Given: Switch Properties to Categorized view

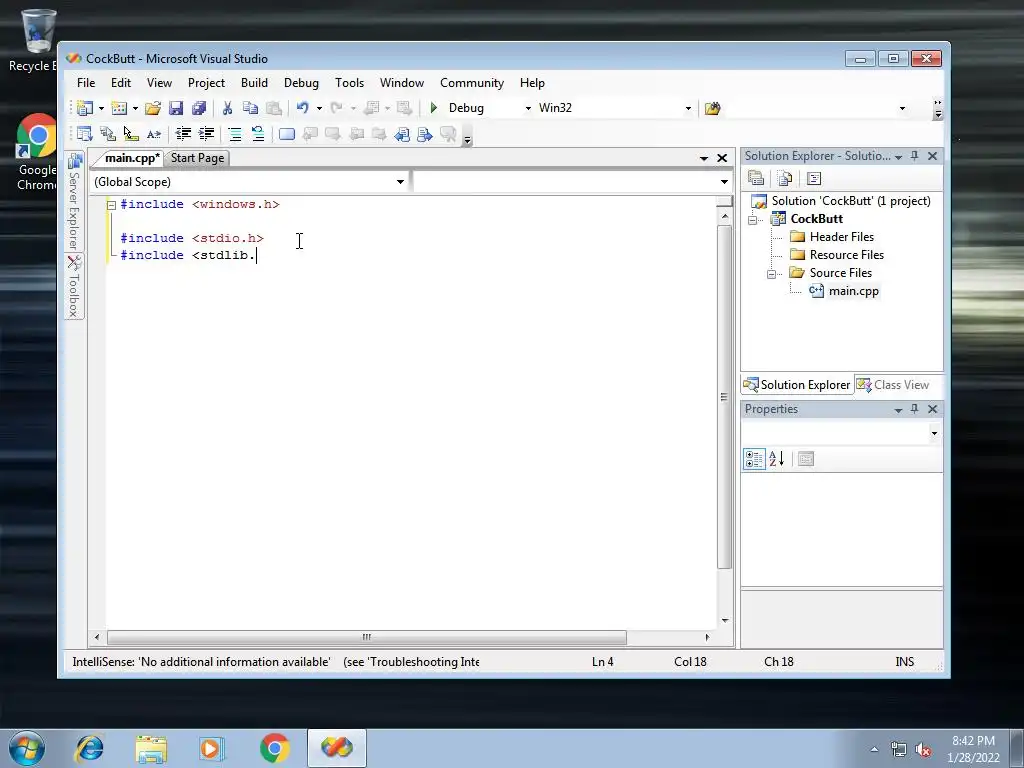Looking at the screenshot, I should [754, 458].
